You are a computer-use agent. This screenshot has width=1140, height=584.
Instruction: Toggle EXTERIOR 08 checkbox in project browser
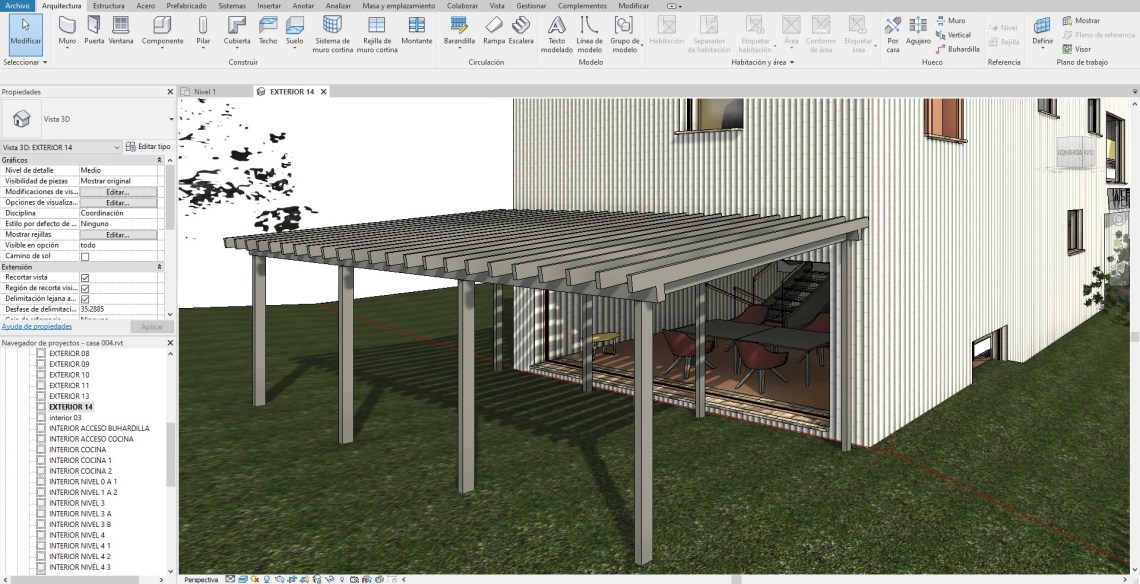point(41,353)
